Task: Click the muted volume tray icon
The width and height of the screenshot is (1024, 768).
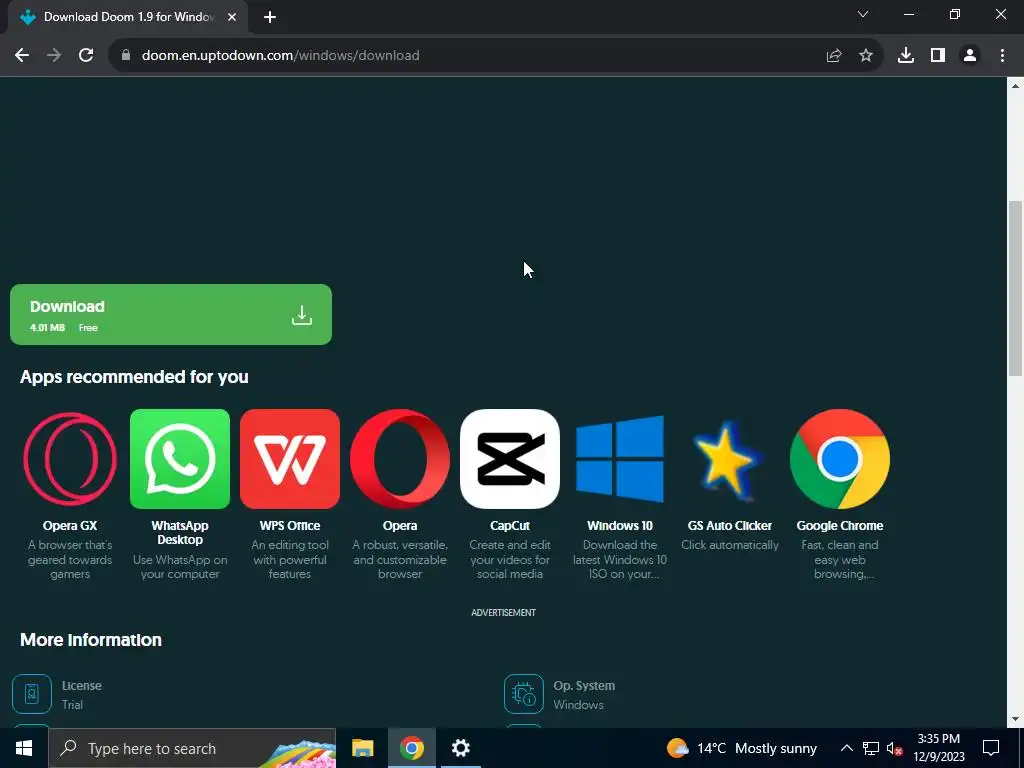Action: click(894, 748)
